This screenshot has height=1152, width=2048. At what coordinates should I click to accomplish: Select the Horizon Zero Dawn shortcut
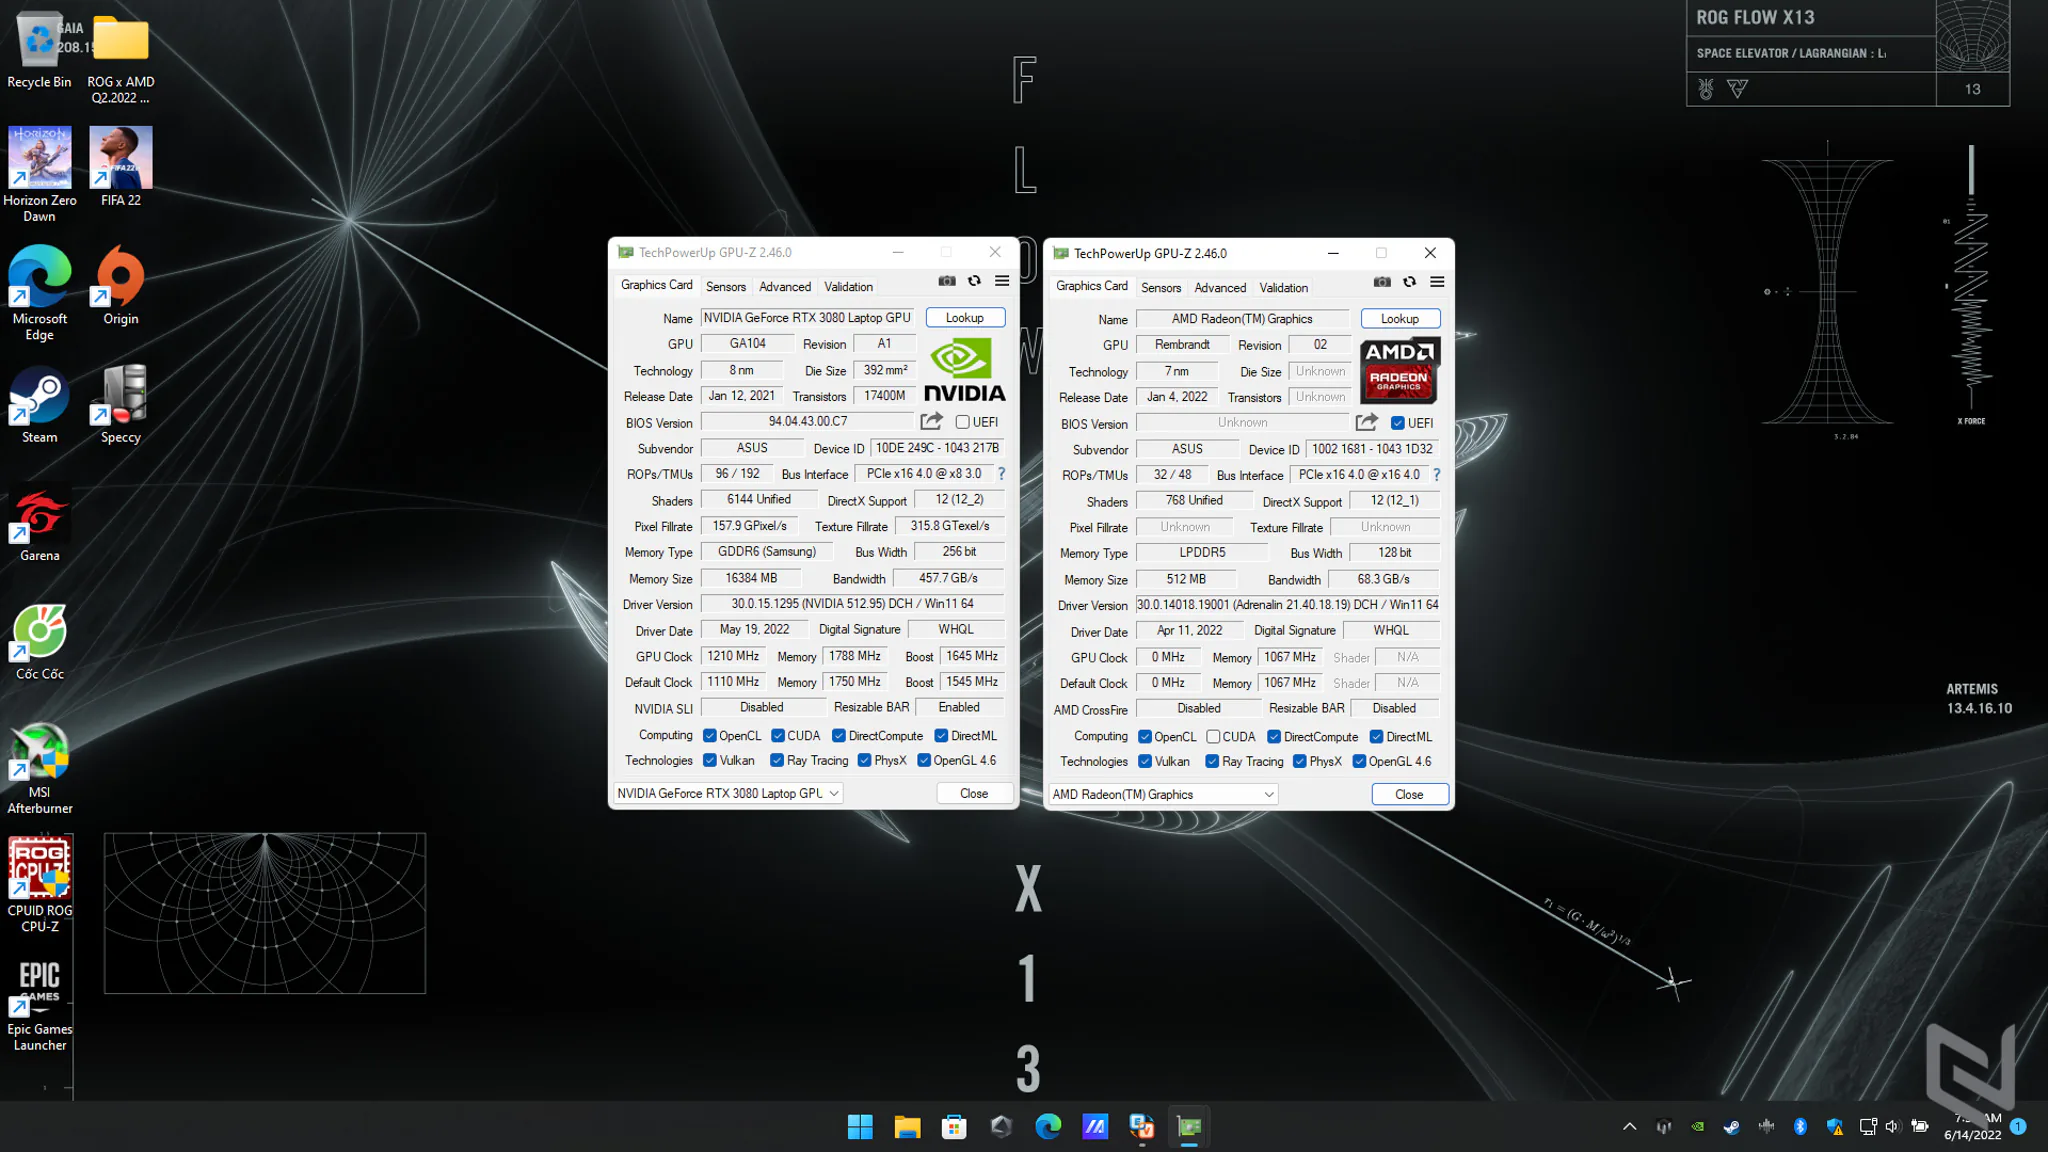(40, 174)
